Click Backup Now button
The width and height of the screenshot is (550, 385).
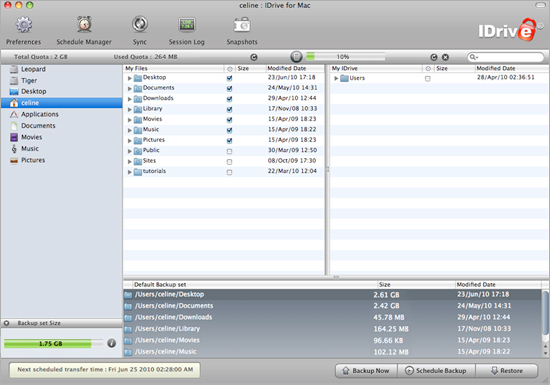pyautogui.click(x=366, y=371)
